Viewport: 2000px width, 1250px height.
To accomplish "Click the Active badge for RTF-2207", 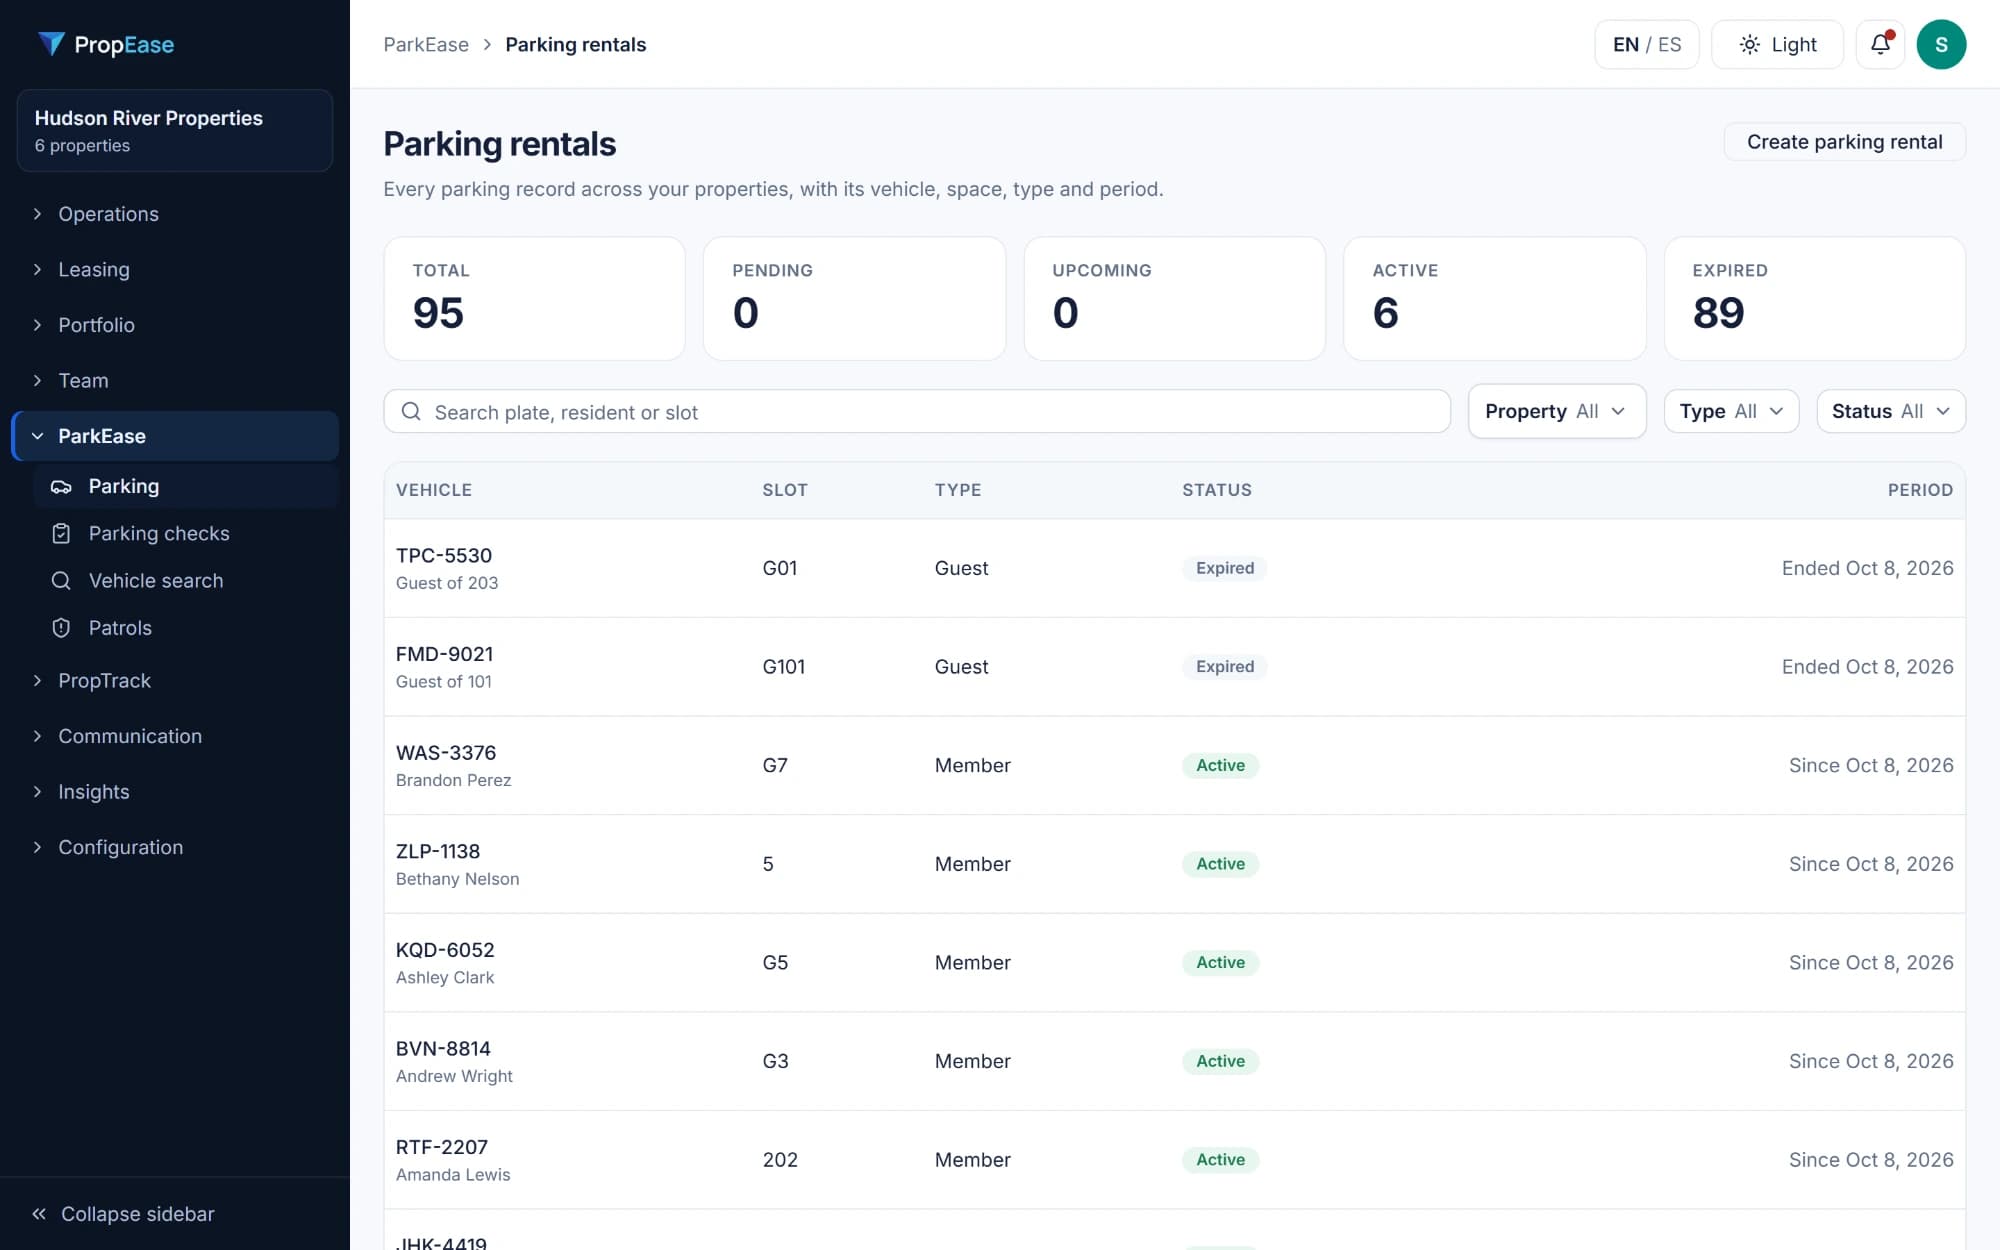I will 1220,1160.
